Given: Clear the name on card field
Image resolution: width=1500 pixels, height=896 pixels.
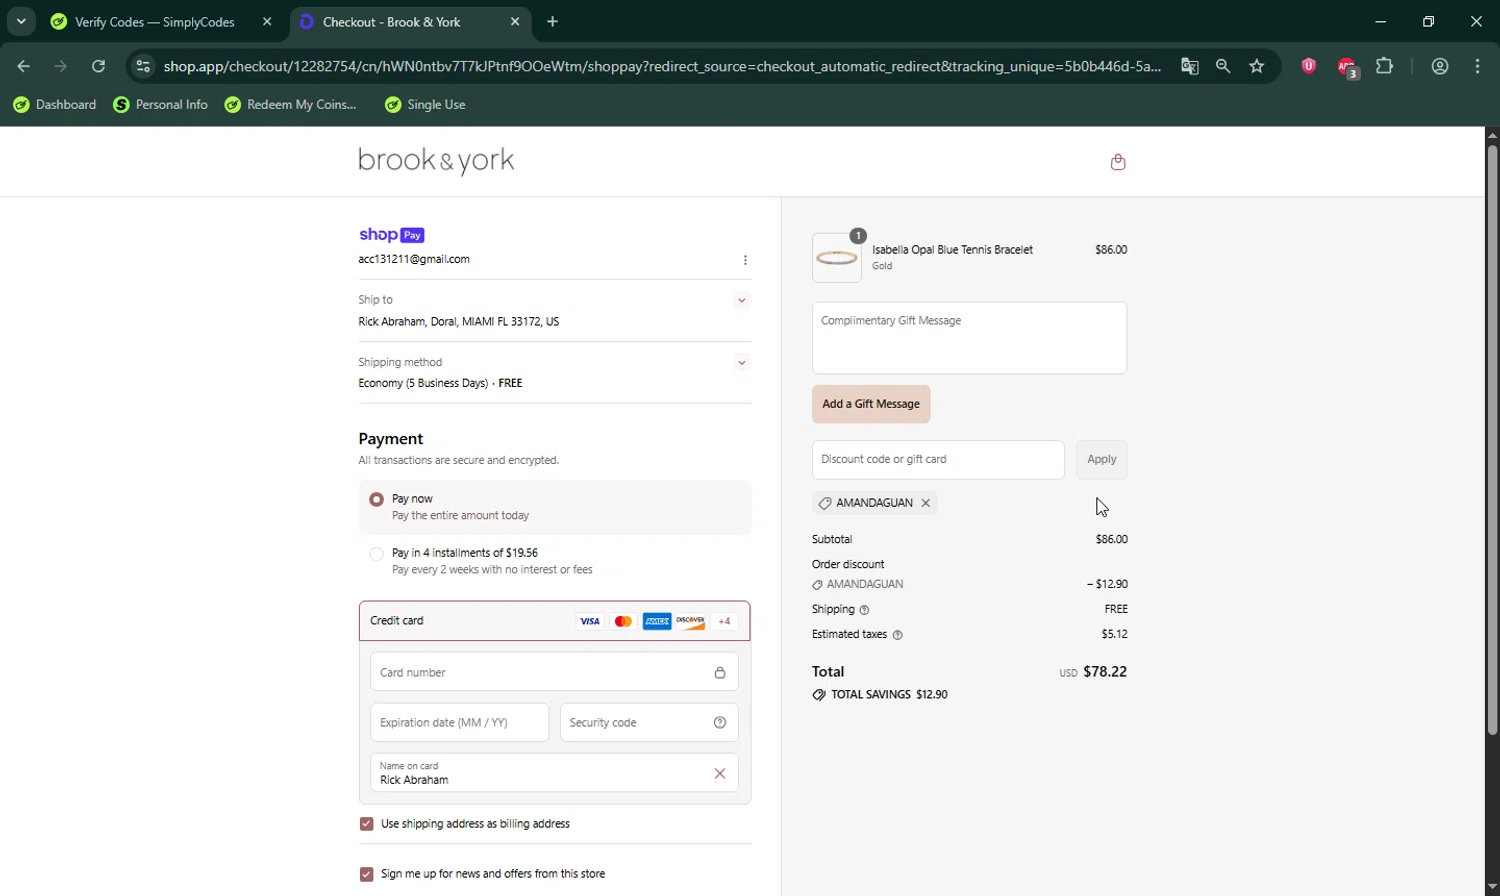Looking at the screenshot, I should (x=720, y=773).
